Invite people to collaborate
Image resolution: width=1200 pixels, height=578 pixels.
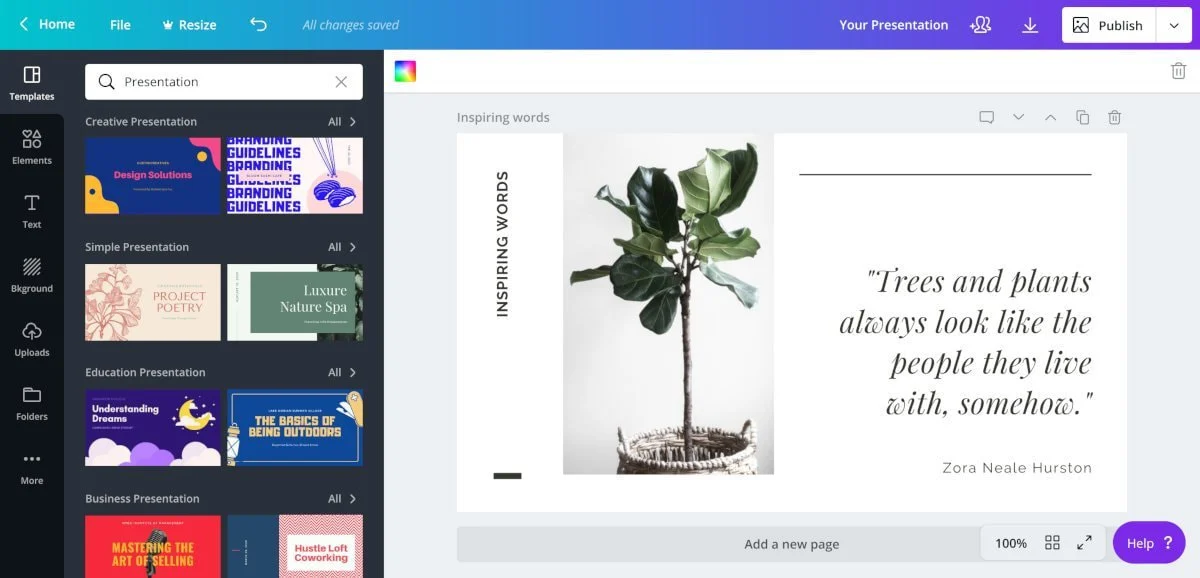click(981, 25)
